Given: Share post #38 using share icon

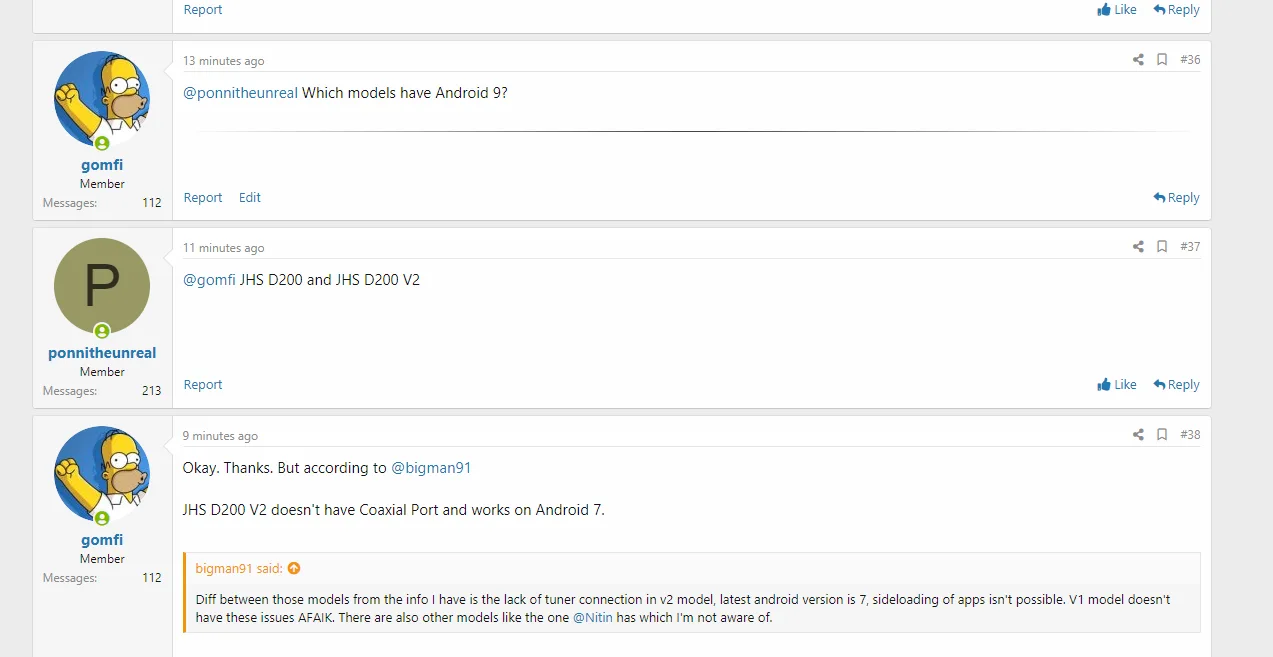Looking at the screenshot, I should (x=1138, y=435).
